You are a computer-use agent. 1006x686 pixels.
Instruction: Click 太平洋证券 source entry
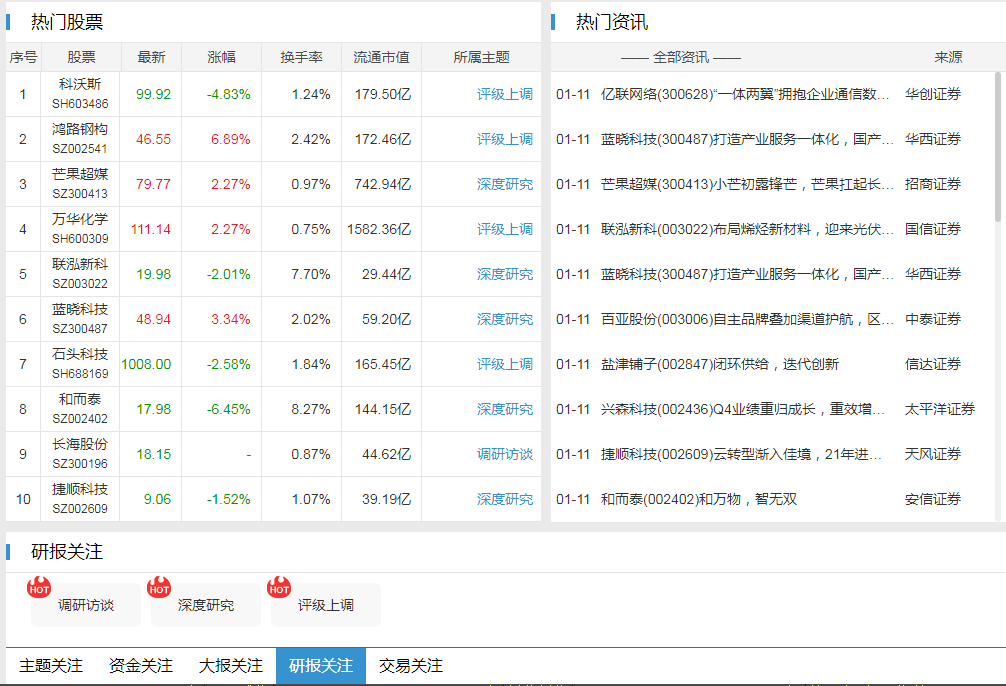tap(940, 409)
